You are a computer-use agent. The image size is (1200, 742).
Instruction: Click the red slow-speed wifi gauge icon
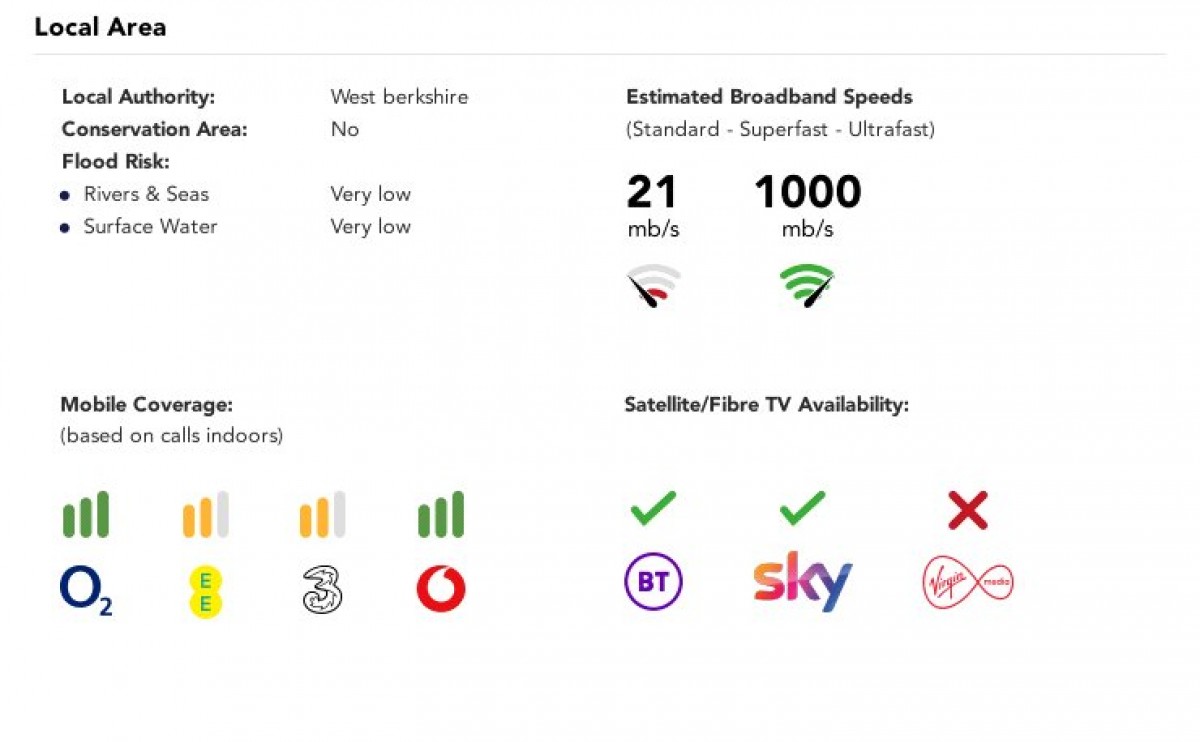point(653,286)
